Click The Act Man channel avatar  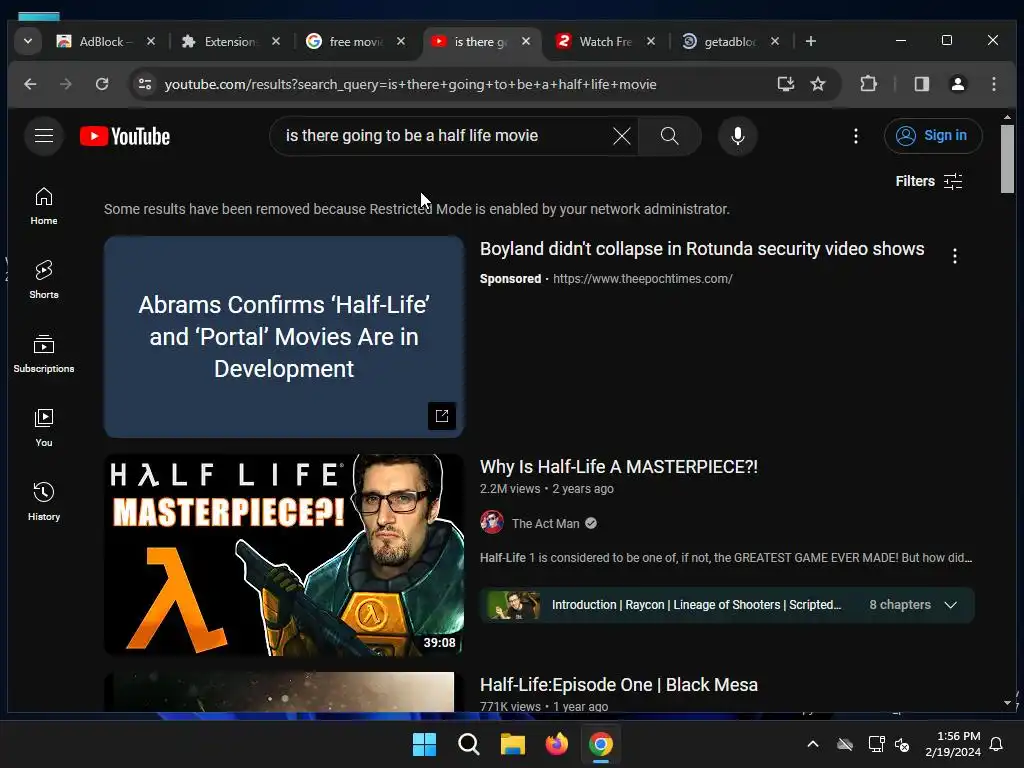pos(492,522)
